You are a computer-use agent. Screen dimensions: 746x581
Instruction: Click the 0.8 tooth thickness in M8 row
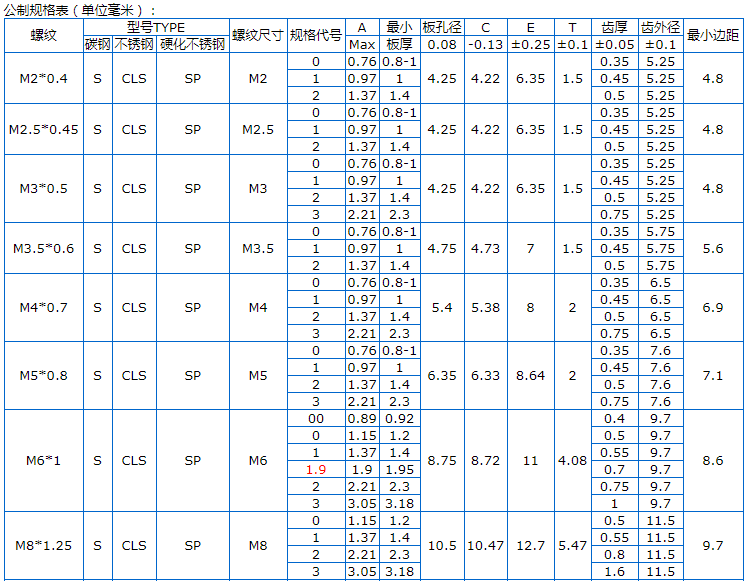pos(614,555)
